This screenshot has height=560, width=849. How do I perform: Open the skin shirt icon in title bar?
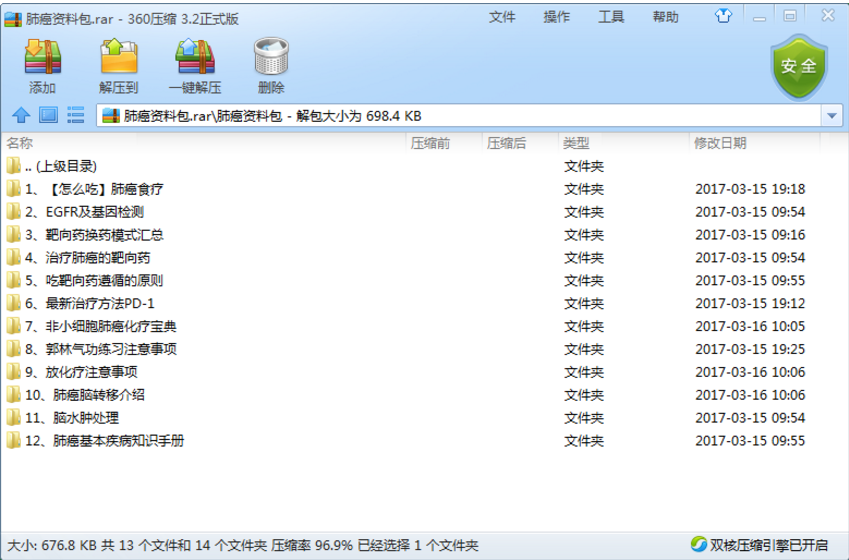pyautogui.click(x=724, y=16)
